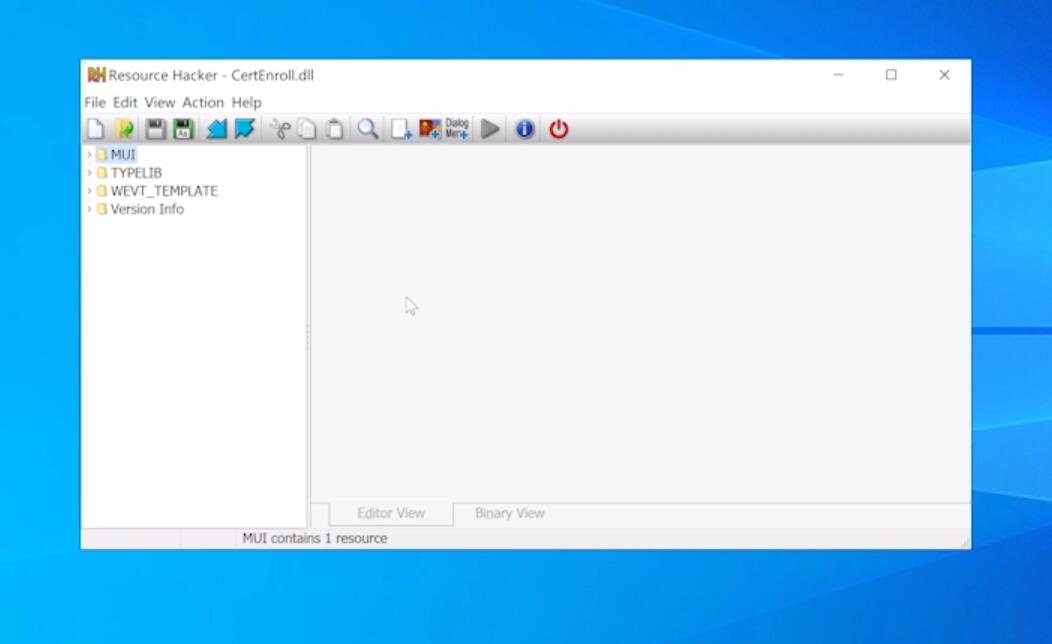Click the Open file icon
The image size is (1052, 644).
[124, 129]
